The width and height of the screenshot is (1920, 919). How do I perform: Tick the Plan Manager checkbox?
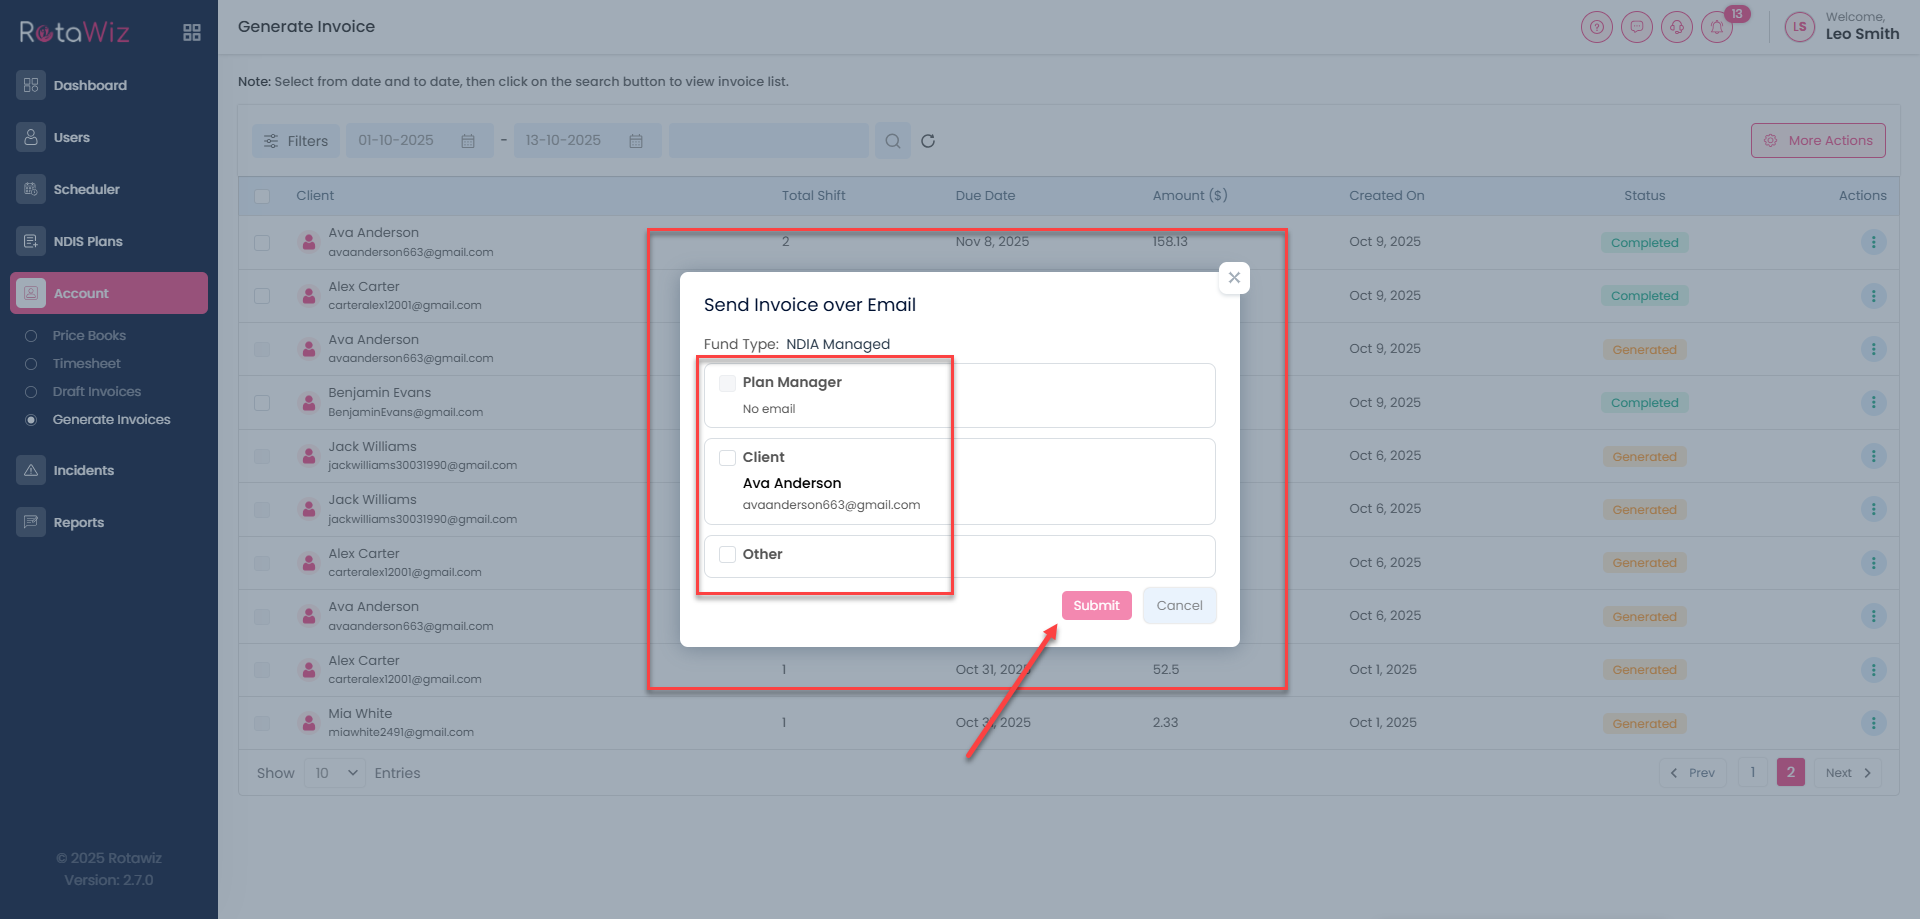[x=727, y=383]
